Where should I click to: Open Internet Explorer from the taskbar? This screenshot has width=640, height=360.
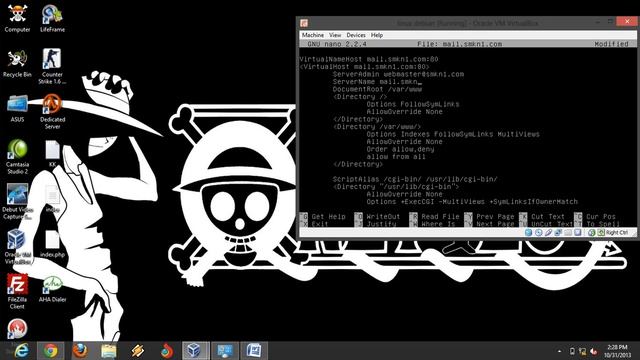click(22, 351)
